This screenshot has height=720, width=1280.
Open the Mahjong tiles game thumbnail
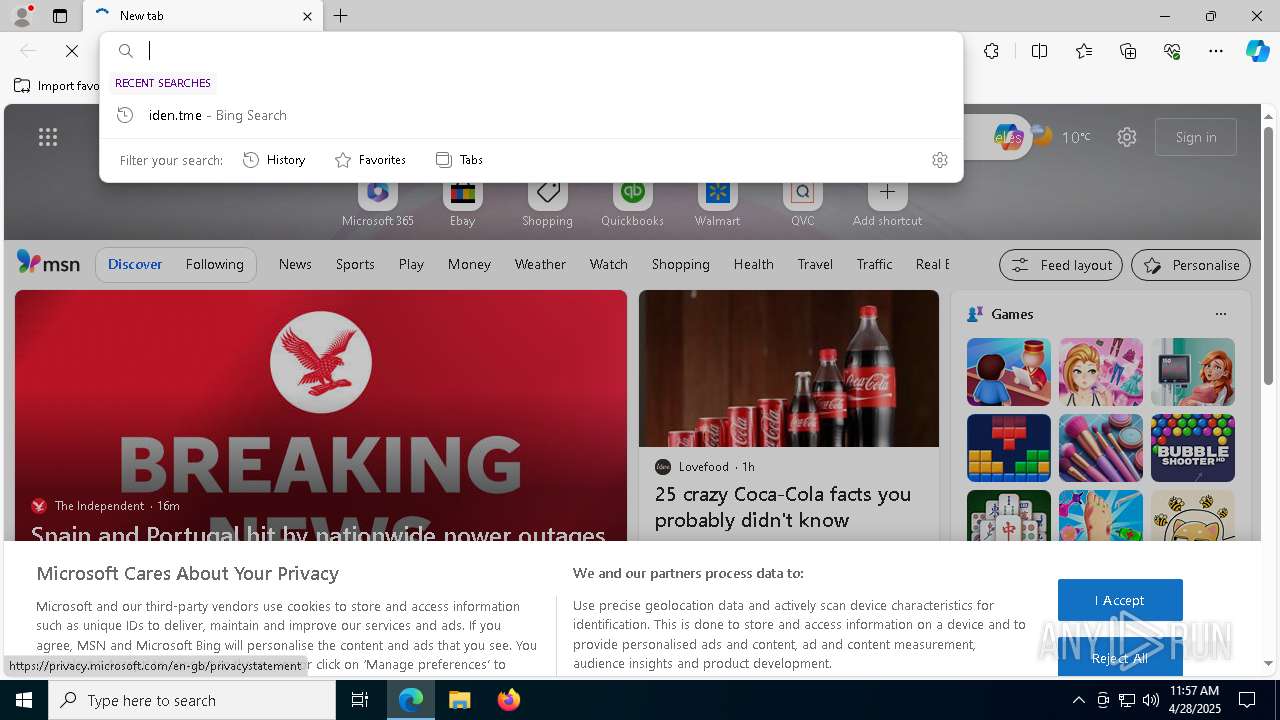coord(1008,516)
